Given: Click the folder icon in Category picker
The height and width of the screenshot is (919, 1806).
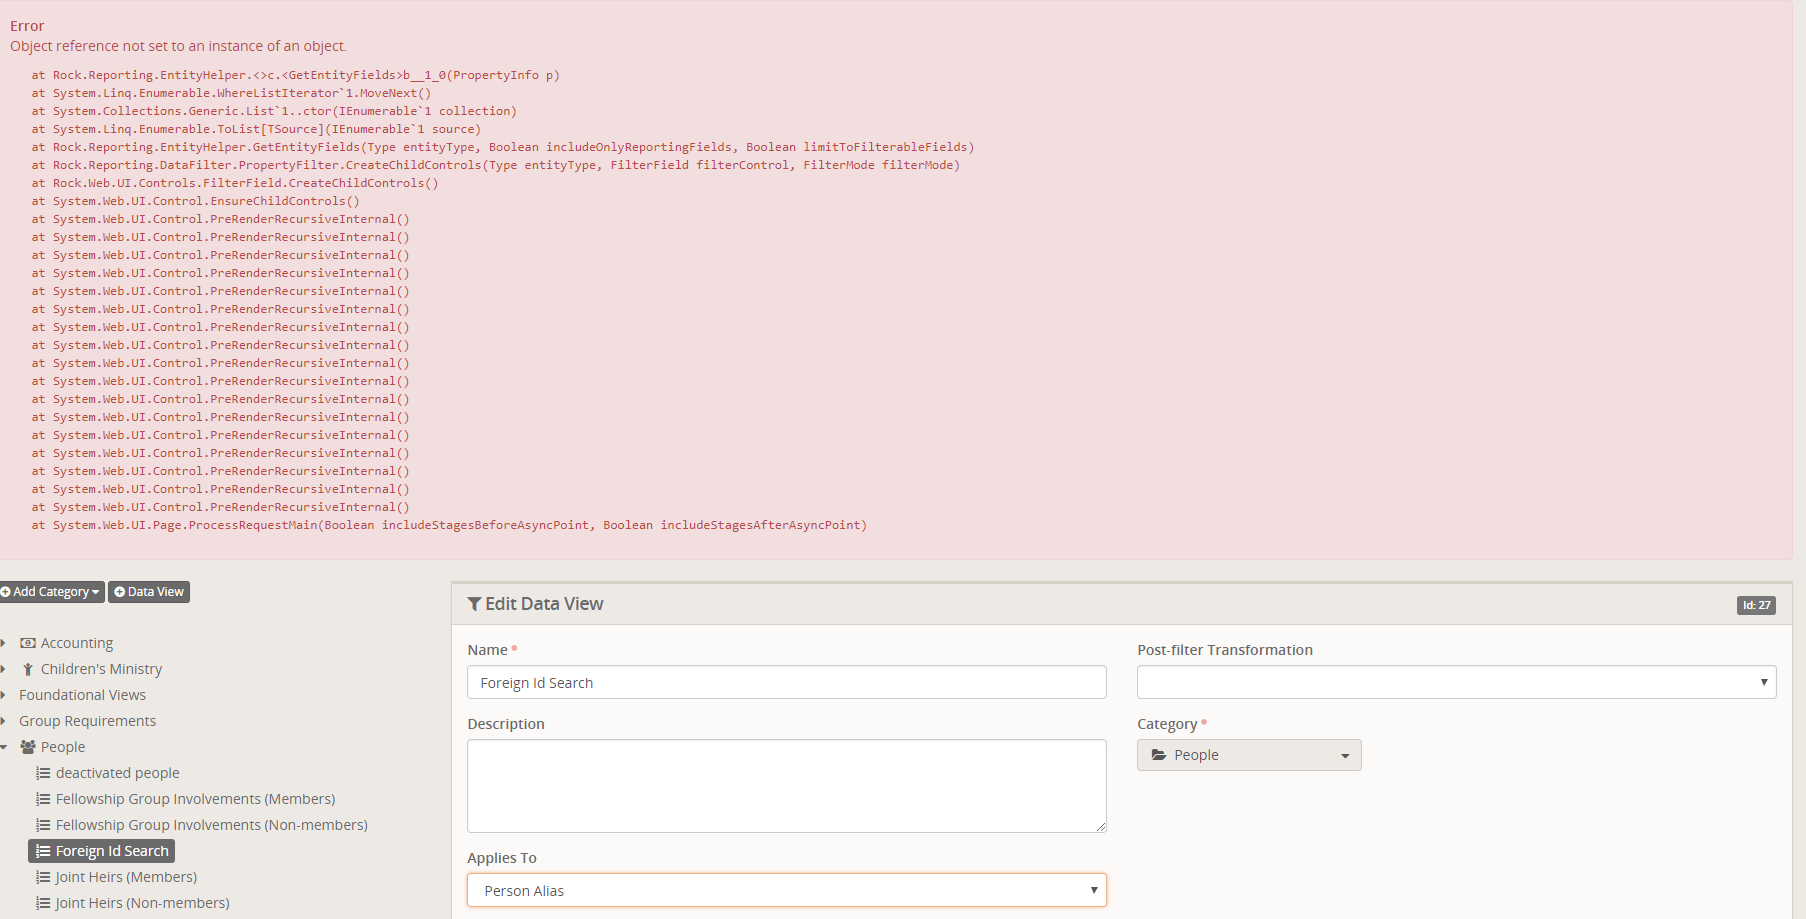Looking at the screenshot, I should point(1159,755).
